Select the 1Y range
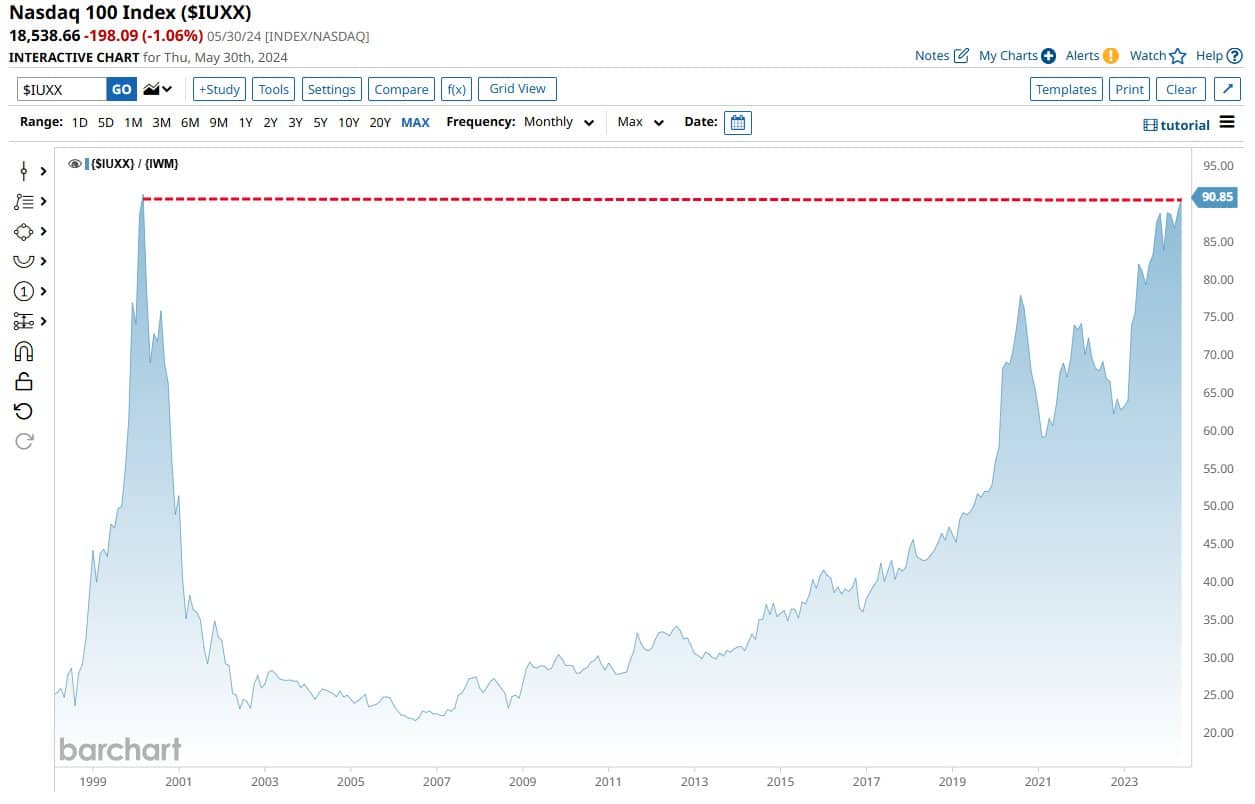This screenshot has height=804, width=1255. pos(245,122)
